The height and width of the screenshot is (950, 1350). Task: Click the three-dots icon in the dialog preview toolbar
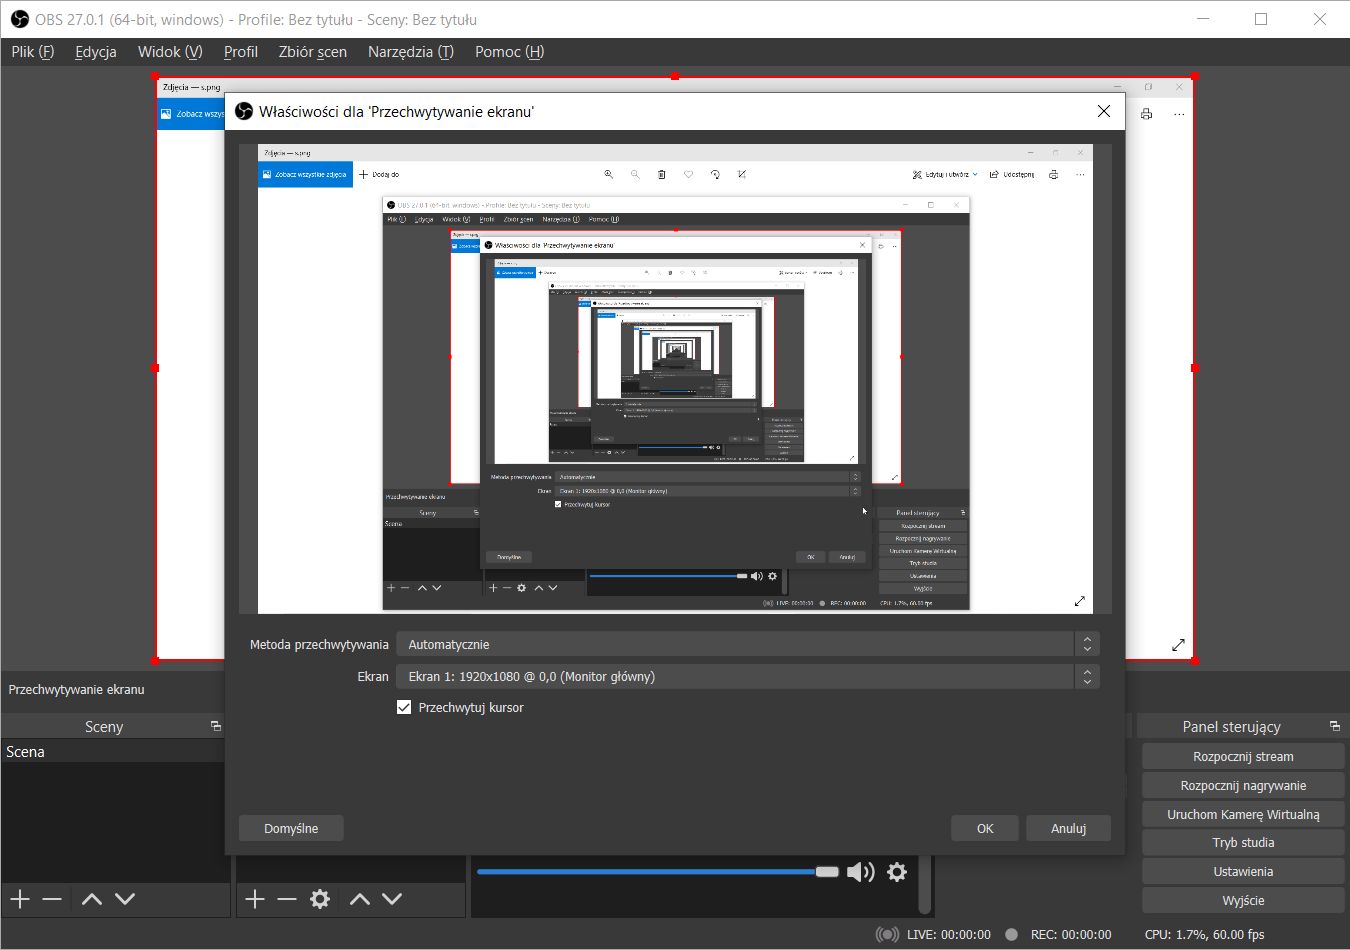(1080, 174)
